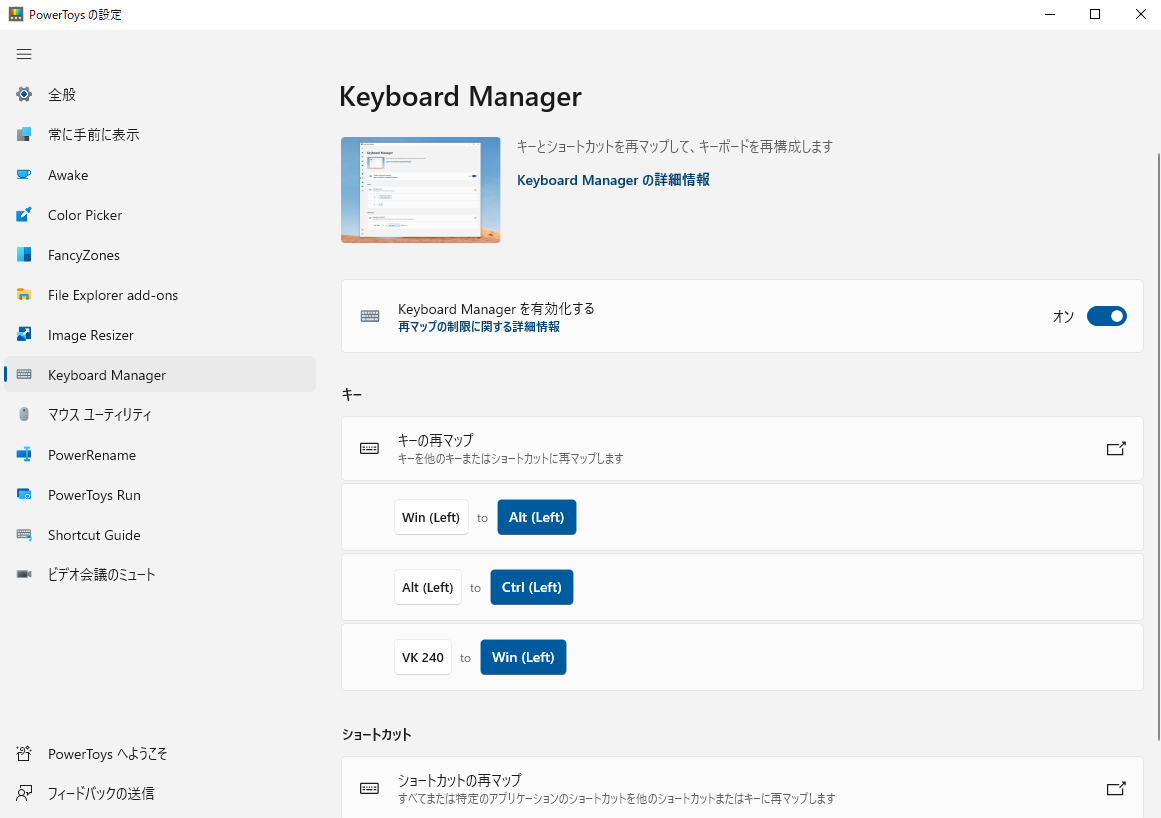Open Shortcut Guide settings page

point(160,534)
